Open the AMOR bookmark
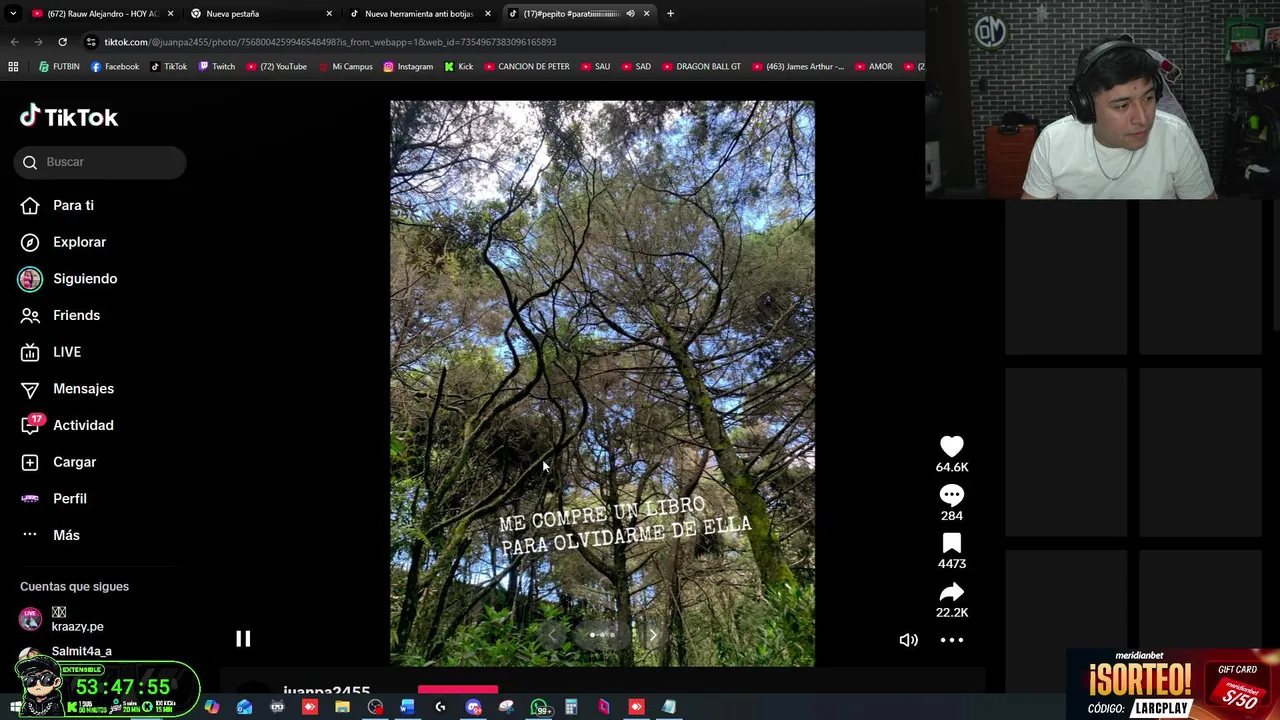The height and width of the screenshot is (720, 1280). [873, 67]
